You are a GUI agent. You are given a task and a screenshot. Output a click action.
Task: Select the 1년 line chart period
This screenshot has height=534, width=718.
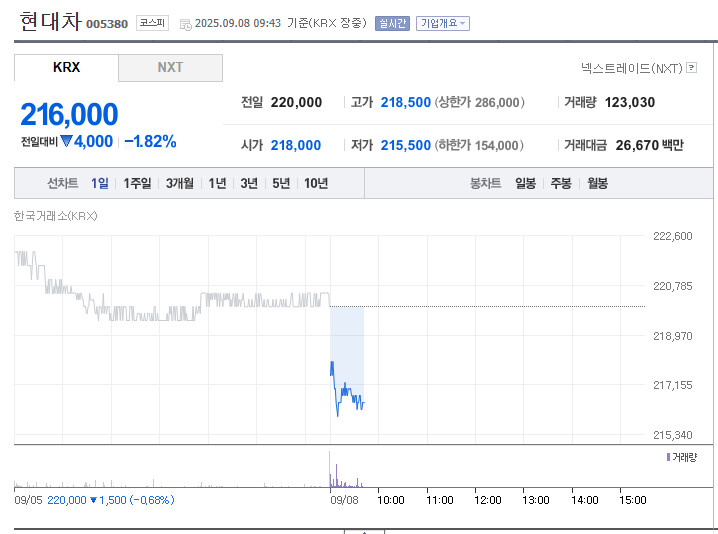click(218, 183)
